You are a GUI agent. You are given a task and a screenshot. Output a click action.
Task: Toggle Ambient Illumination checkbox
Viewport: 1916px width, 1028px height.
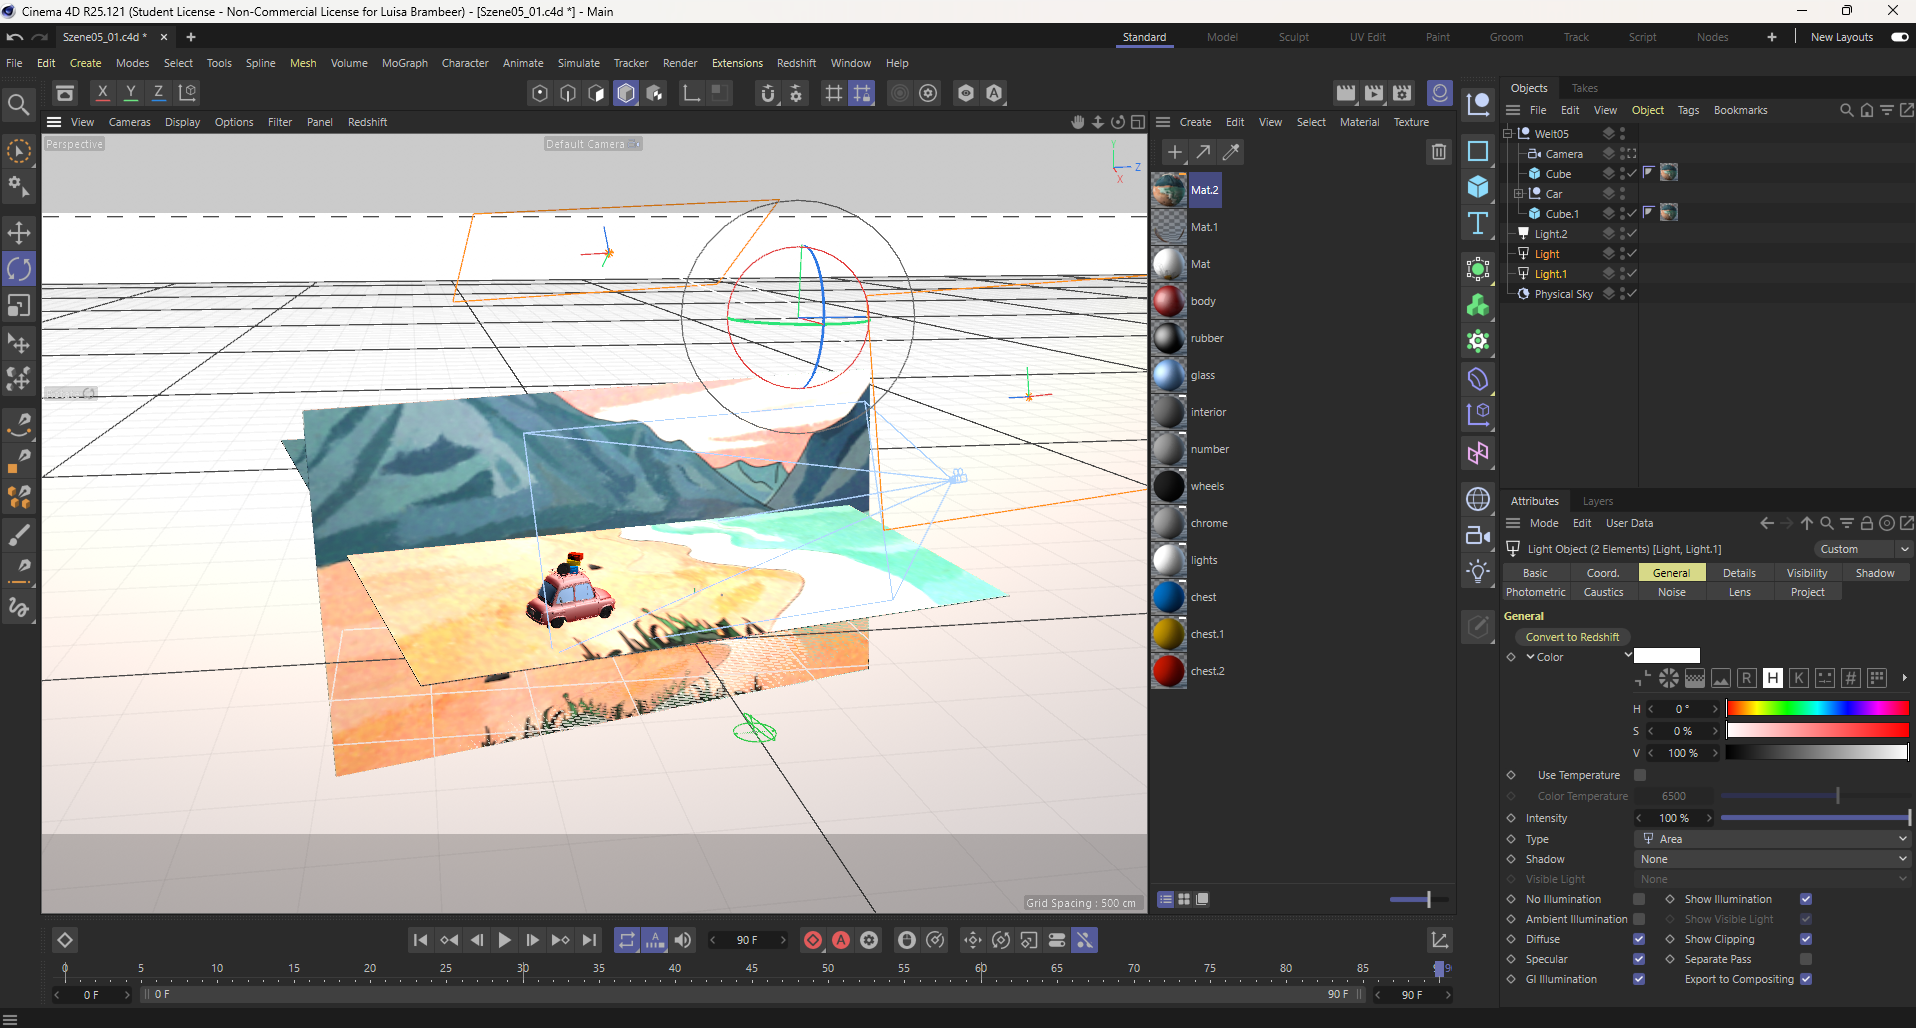(1639, 919)
